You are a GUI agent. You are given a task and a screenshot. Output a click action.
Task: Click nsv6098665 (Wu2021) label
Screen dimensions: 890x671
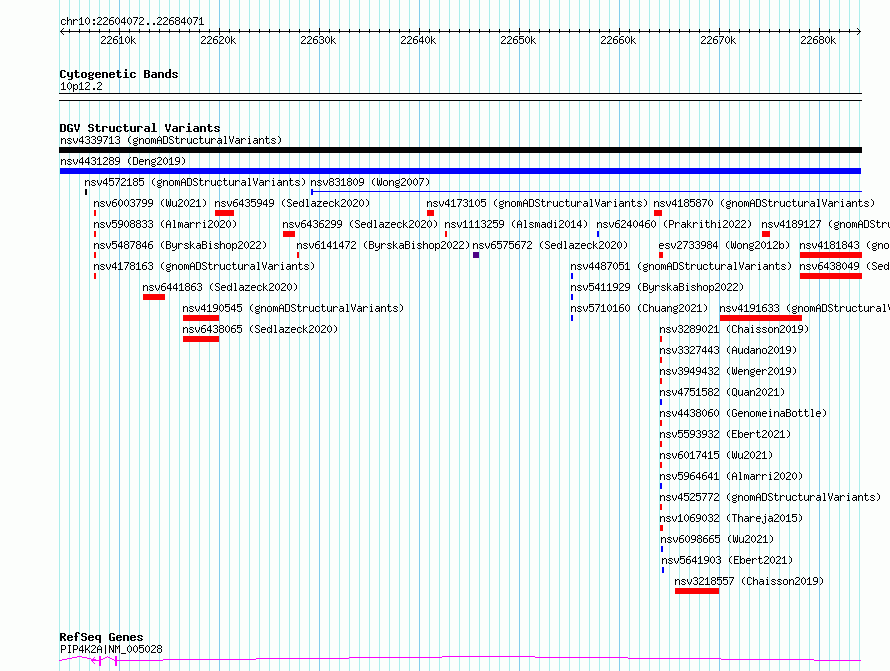click(x=717, y=539)
